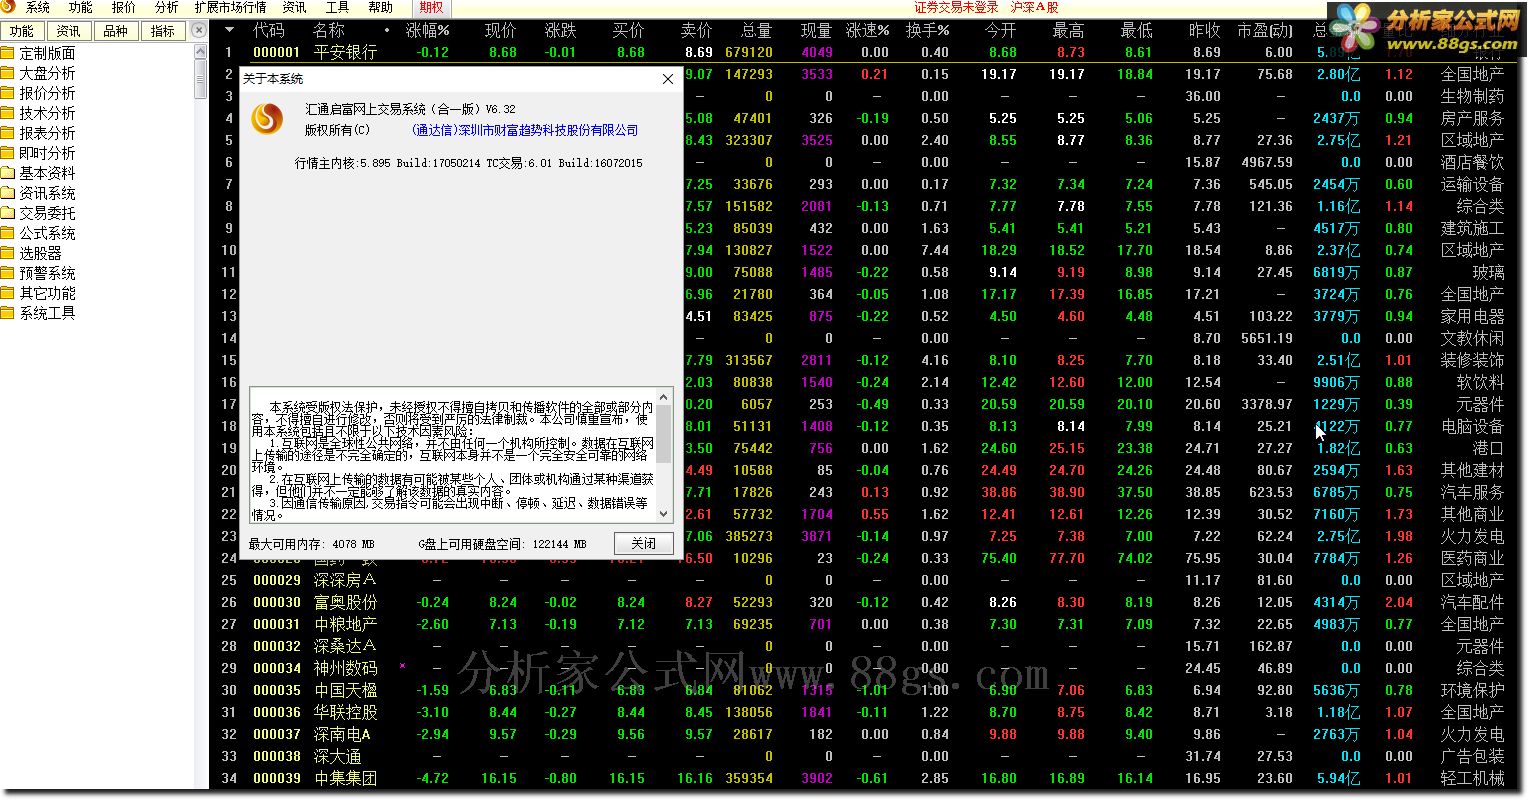Click industry cell 生物制药
1529x800 pixels.
coord(1472,96)
